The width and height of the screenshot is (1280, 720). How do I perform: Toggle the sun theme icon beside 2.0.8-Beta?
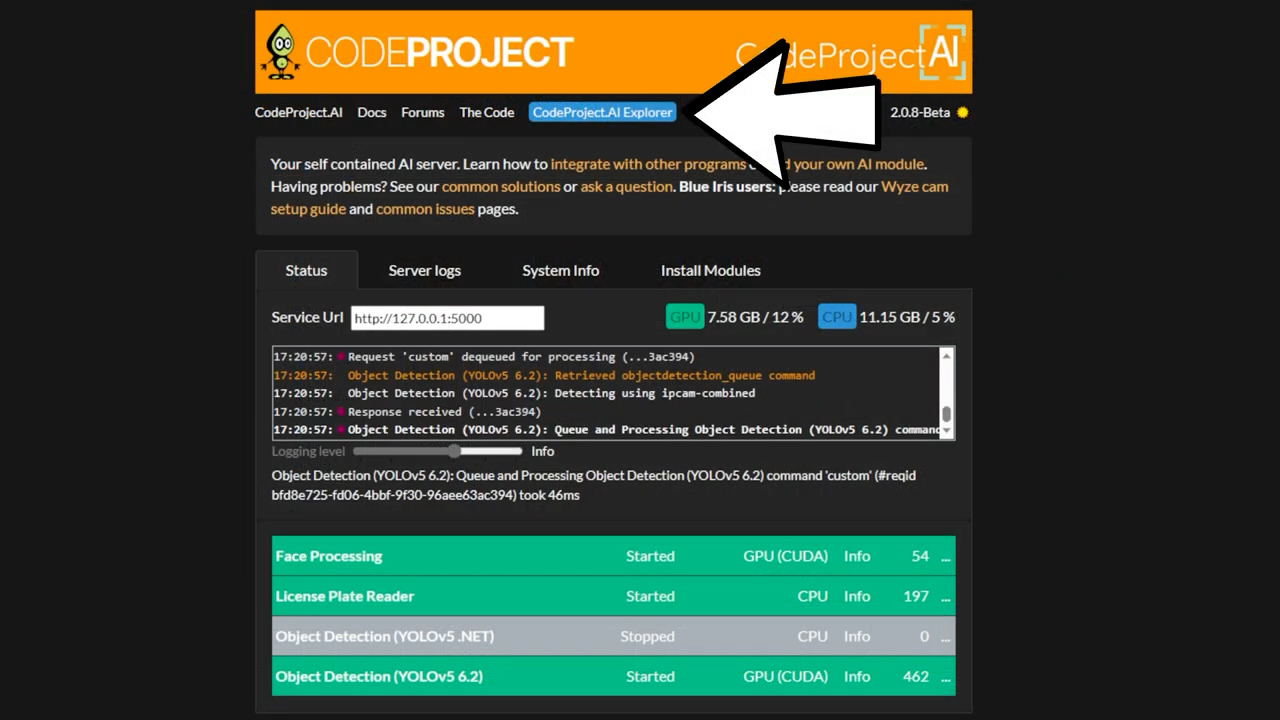pyautogui.click(x=962, y=112)
